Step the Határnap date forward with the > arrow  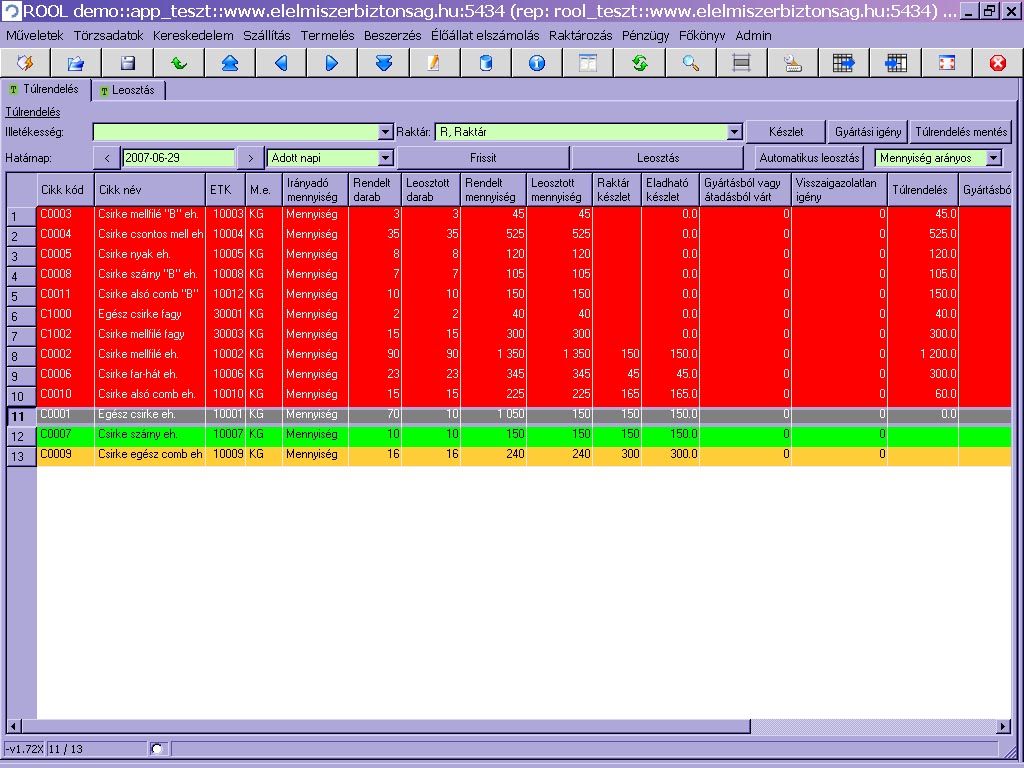250,158
